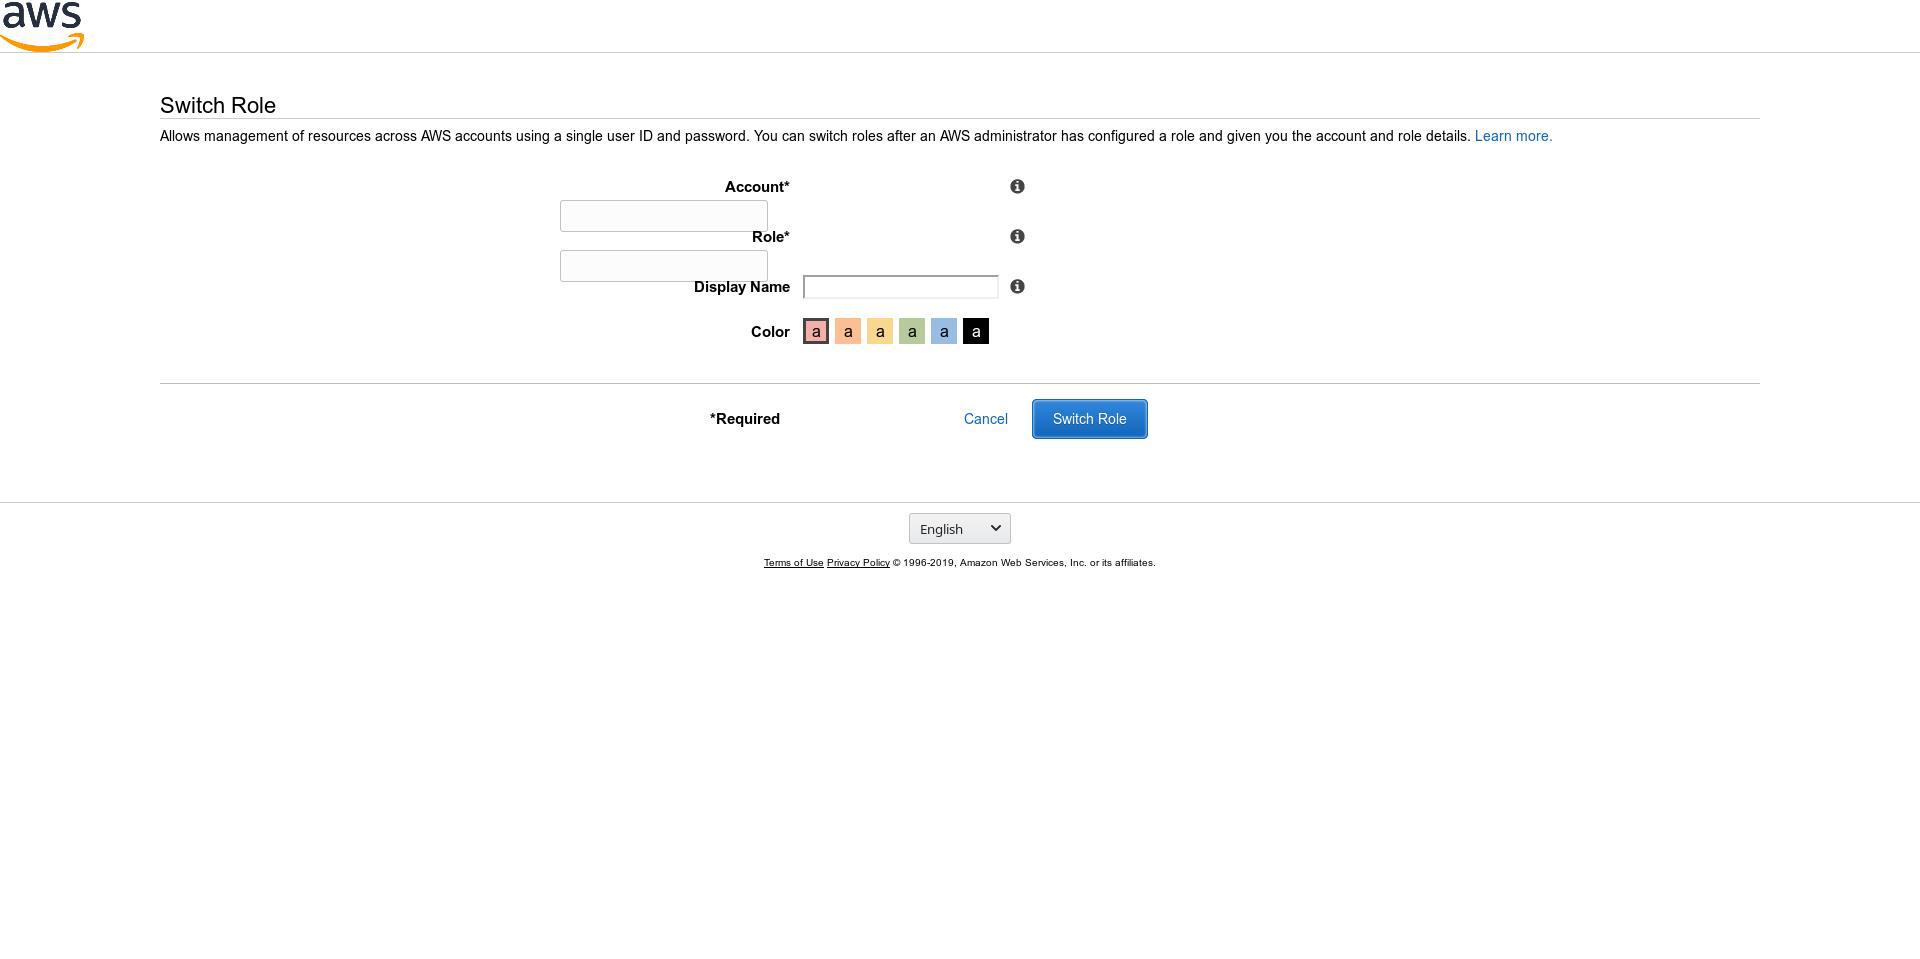Open the English language dropdown
The width and height of the screenshot is (1920, 959).
point(959,529)
